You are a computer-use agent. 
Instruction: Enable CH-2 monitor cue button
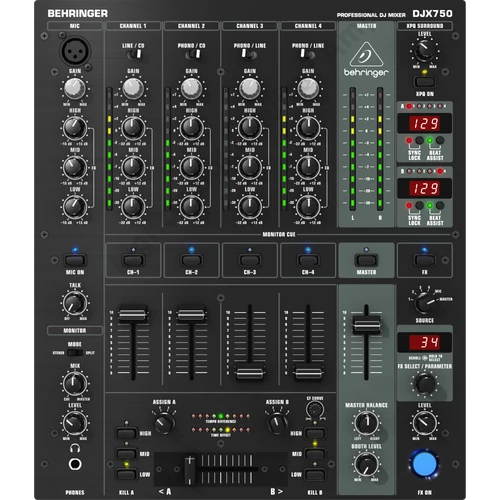pyautogui.click(x=191, y=260)
